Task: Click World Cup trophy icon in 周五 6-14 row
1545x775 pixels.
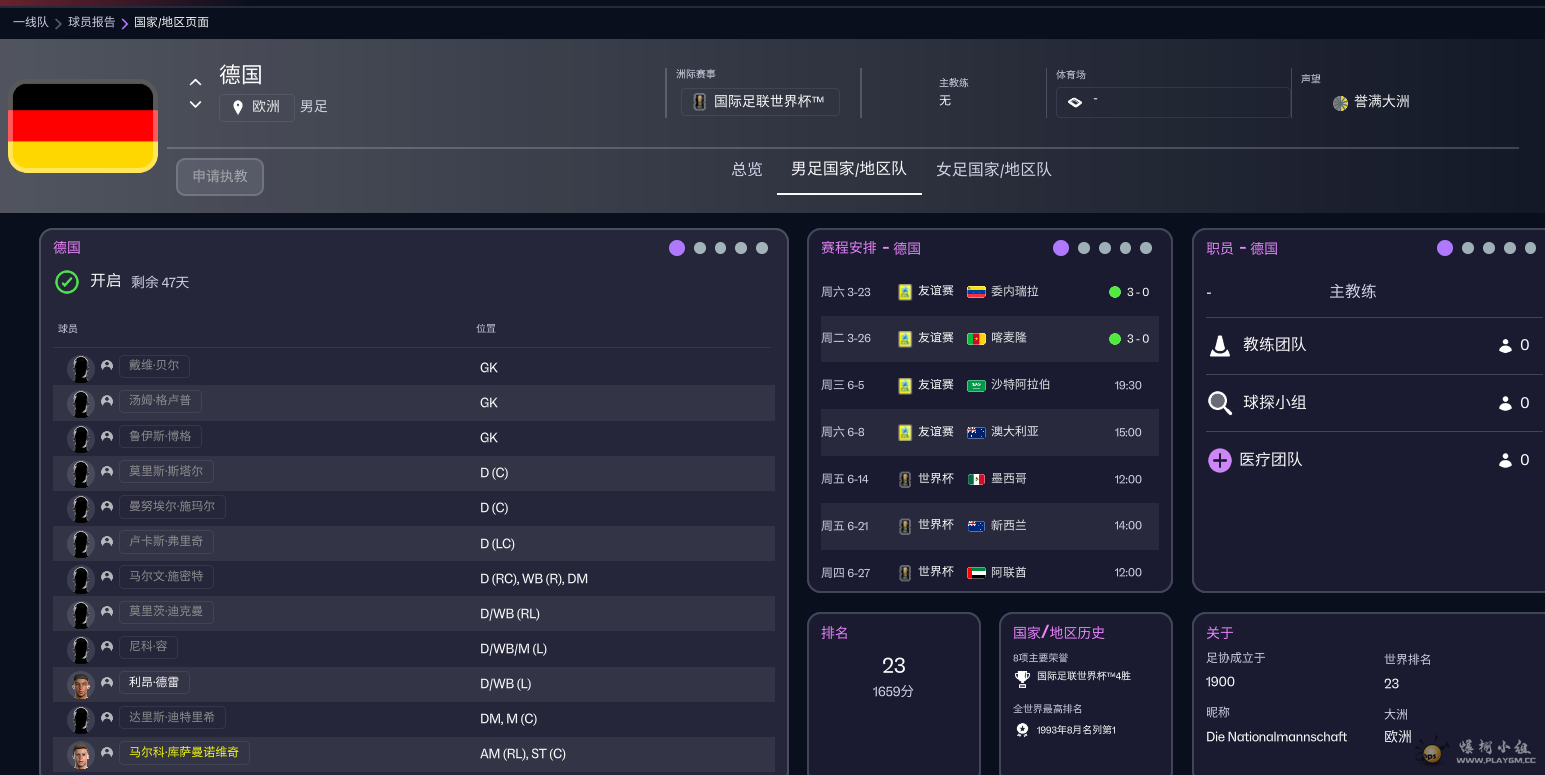Action: pos(905,479)
